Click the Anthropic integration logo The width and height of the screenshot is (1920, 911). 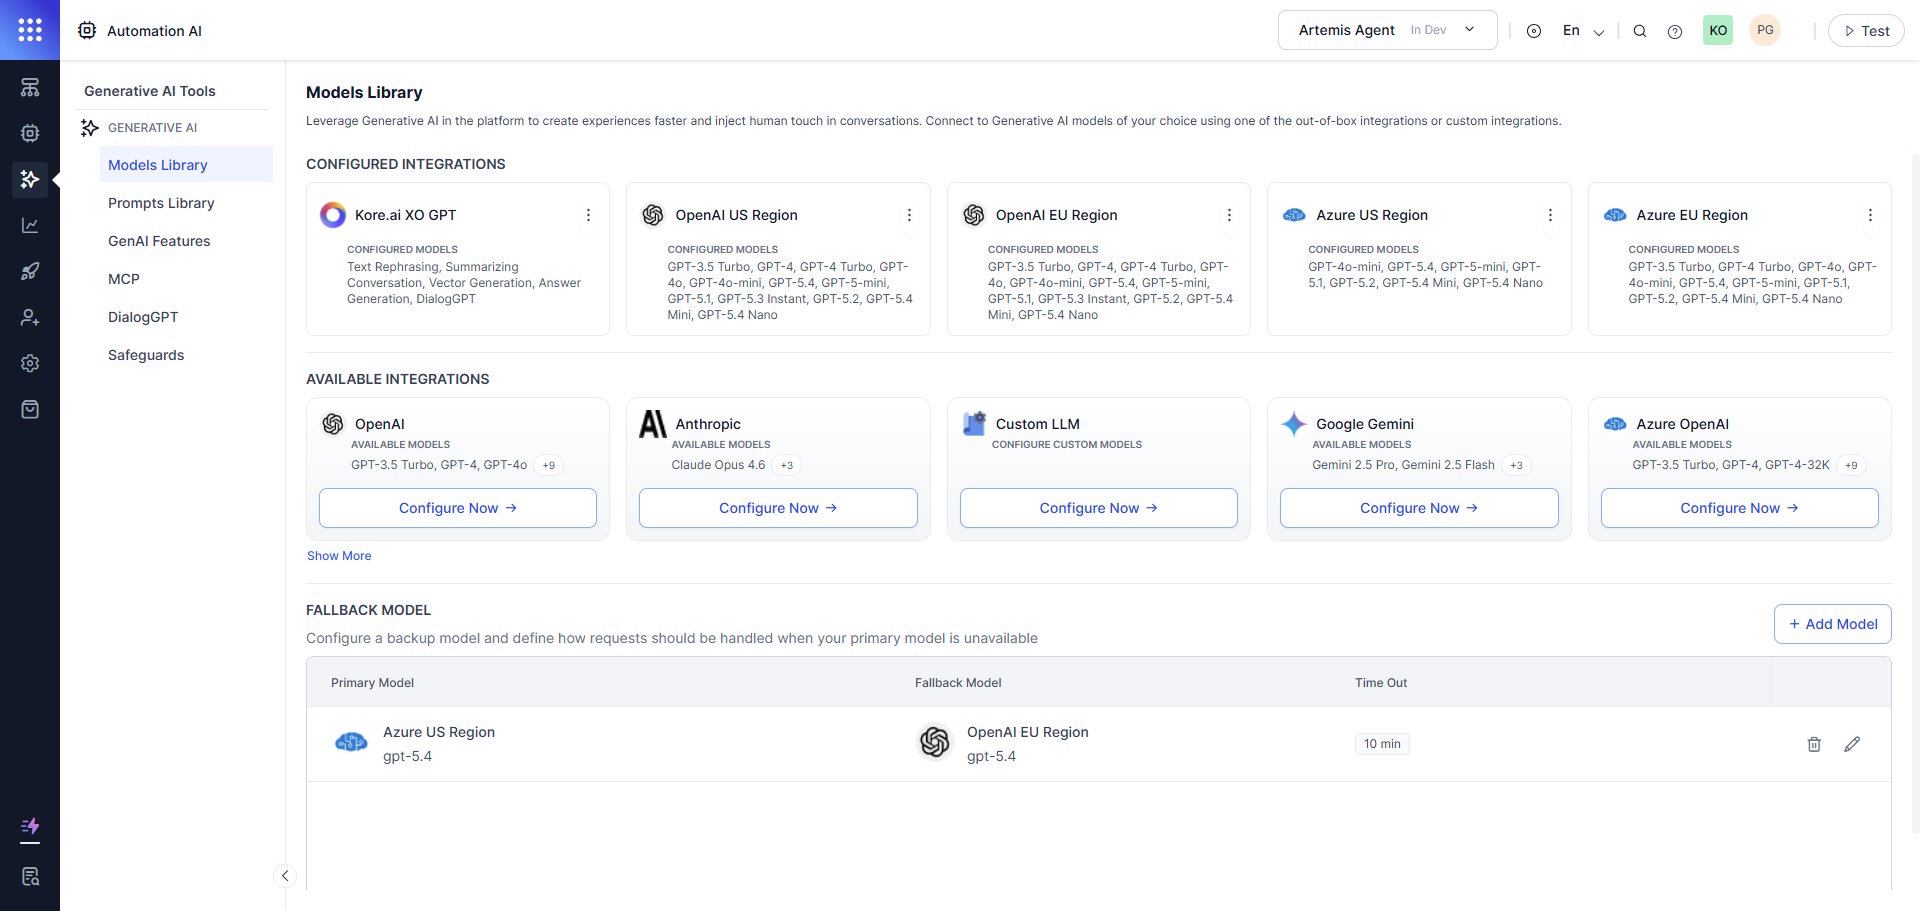point(653,424)
